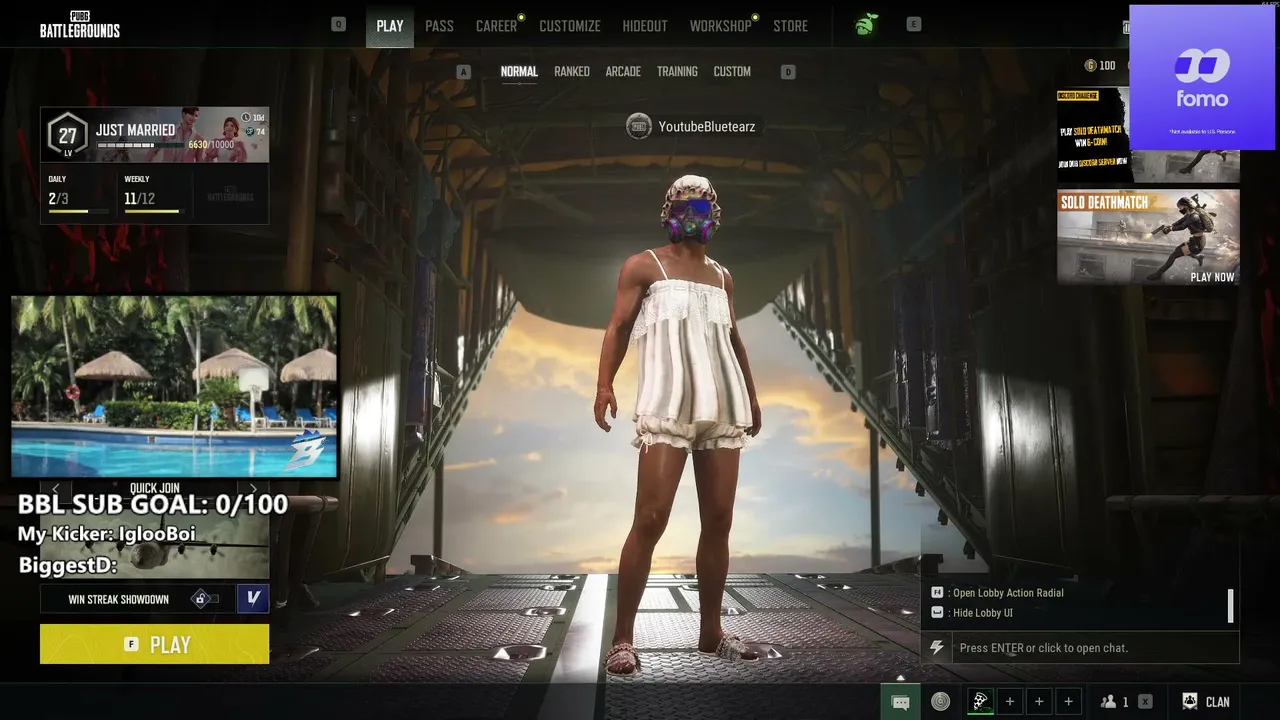This screenshot has width=1280, height=720.
Task: Select your own party slot avatar
Action: pos(980,702)
